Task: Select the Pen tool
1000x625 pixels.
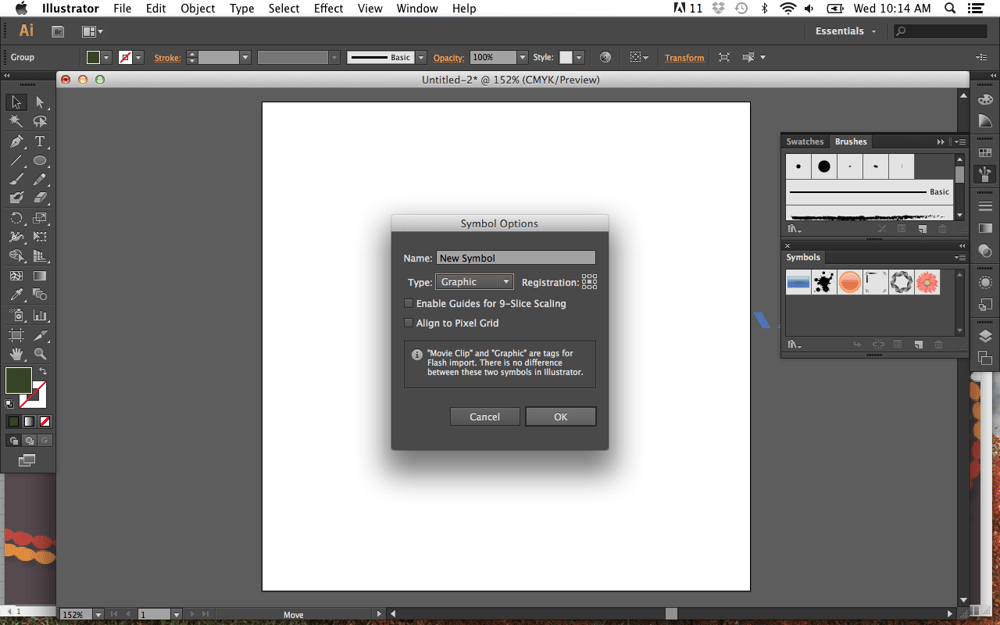Action: (16, 141)
